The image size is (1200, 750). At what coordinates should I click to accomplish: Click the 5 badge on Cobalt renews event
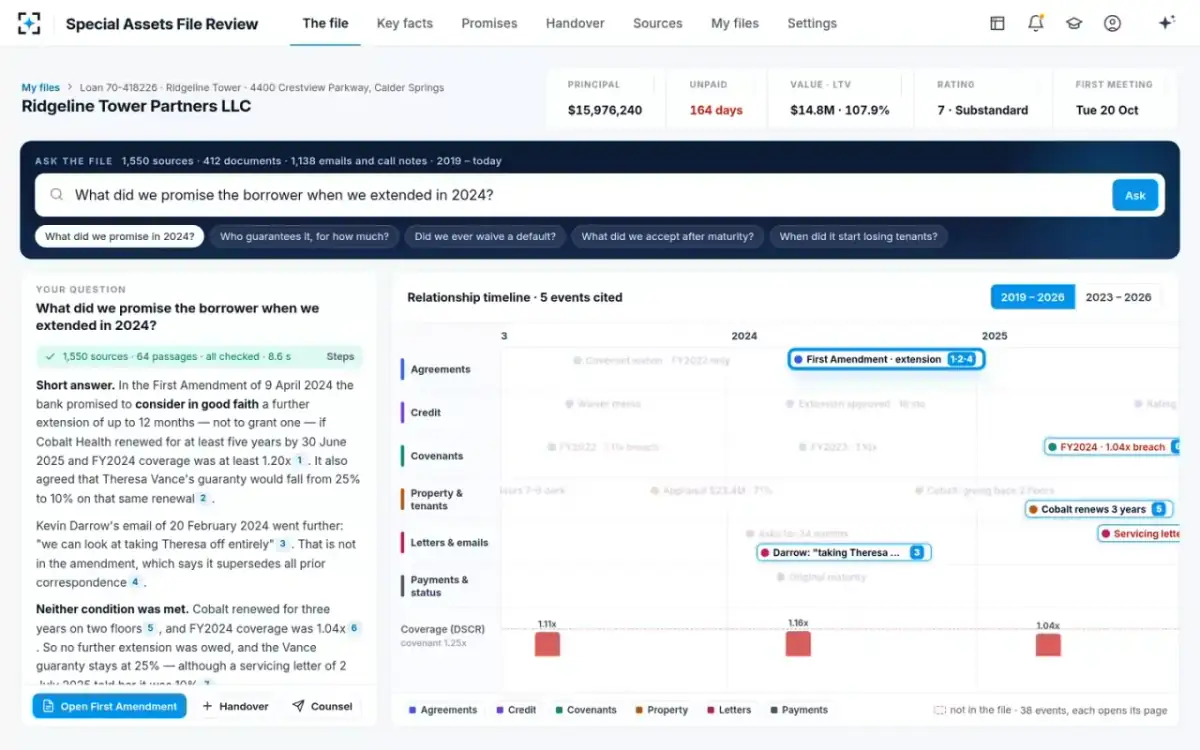click(x=1158, y=509)
